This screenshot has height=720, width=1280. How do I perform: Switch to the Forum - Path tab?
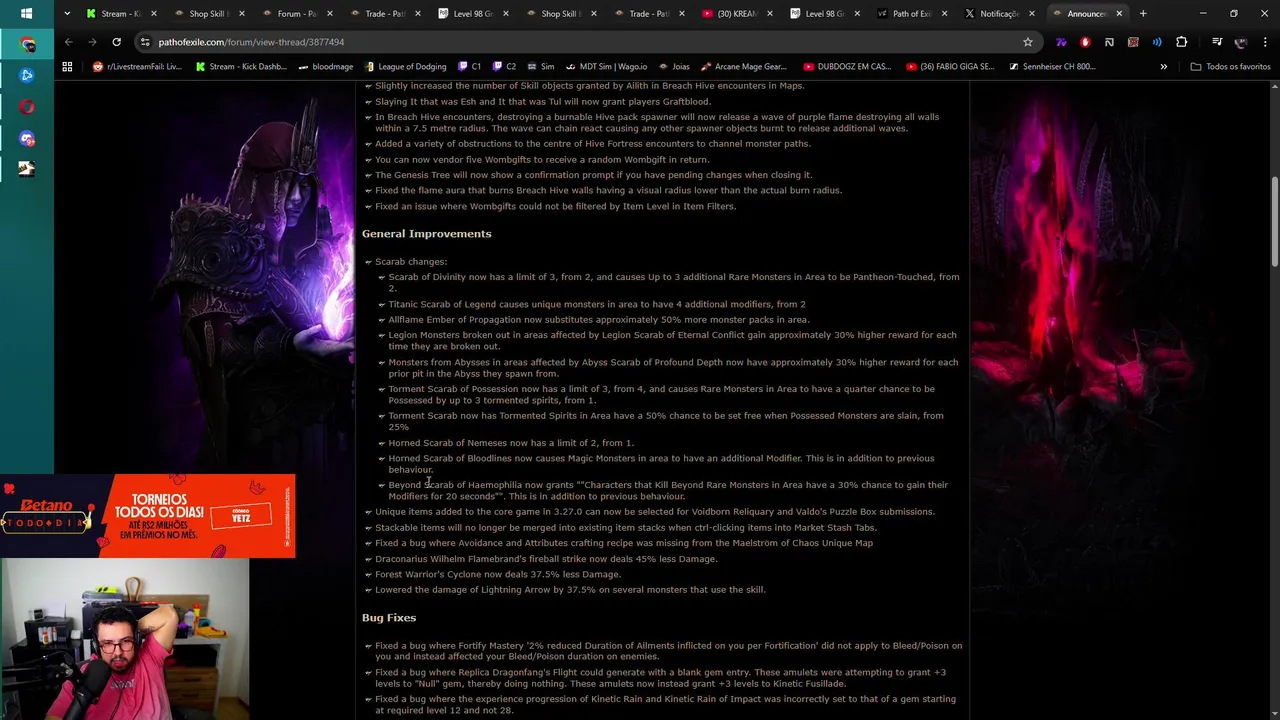296,13
